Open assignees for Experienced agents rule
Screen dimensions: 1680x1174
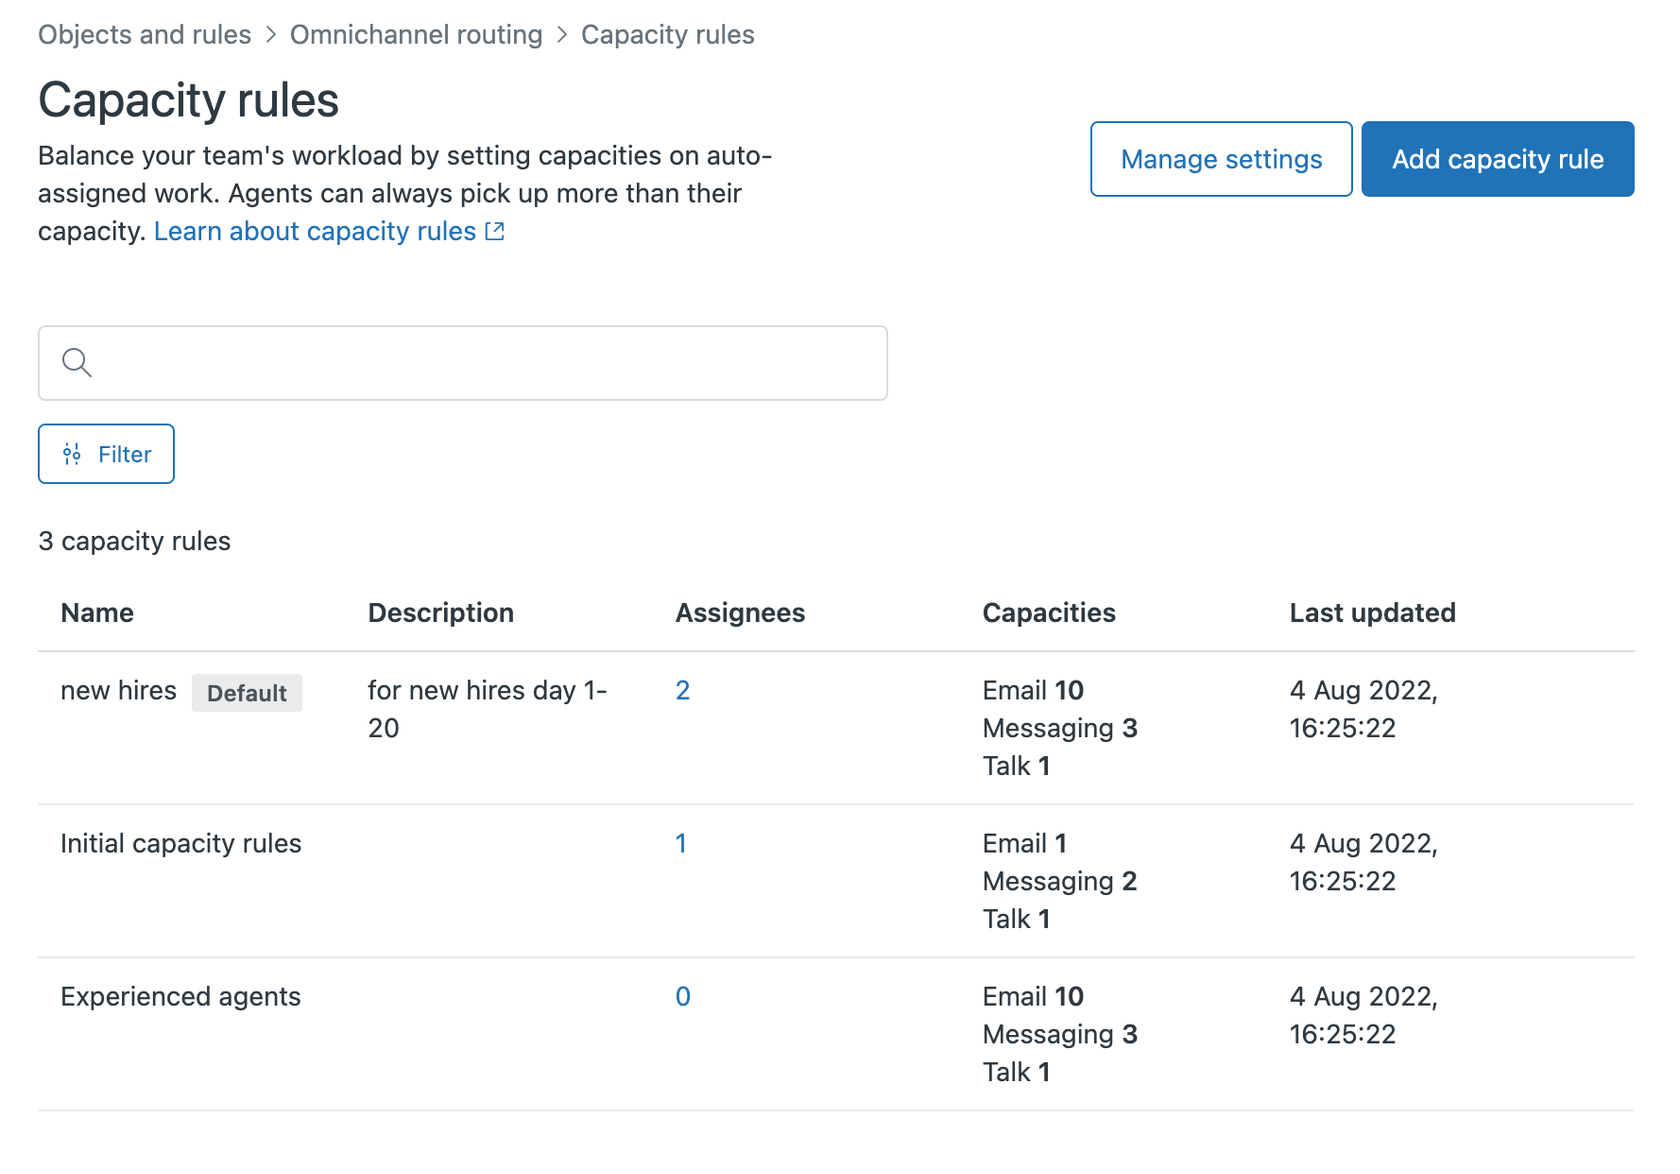point(682,996)
